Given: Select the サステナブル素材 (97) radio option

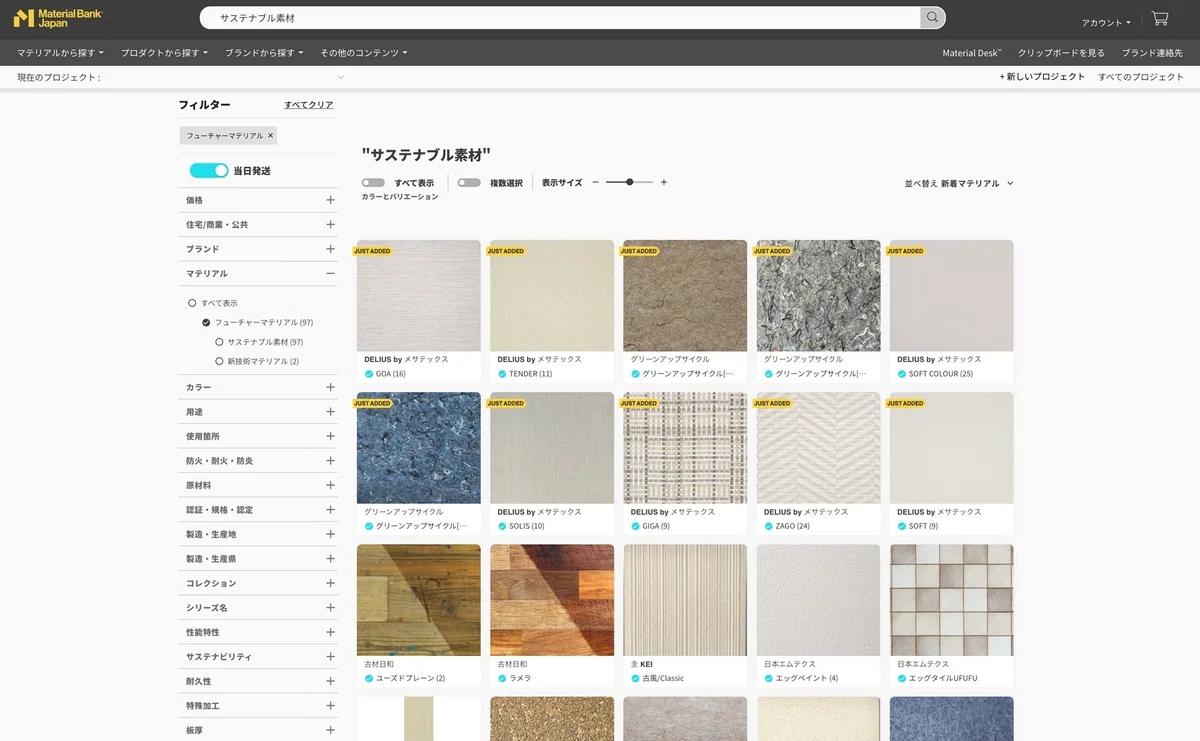Looking at the screenshot, I should (x=219, y=342).
